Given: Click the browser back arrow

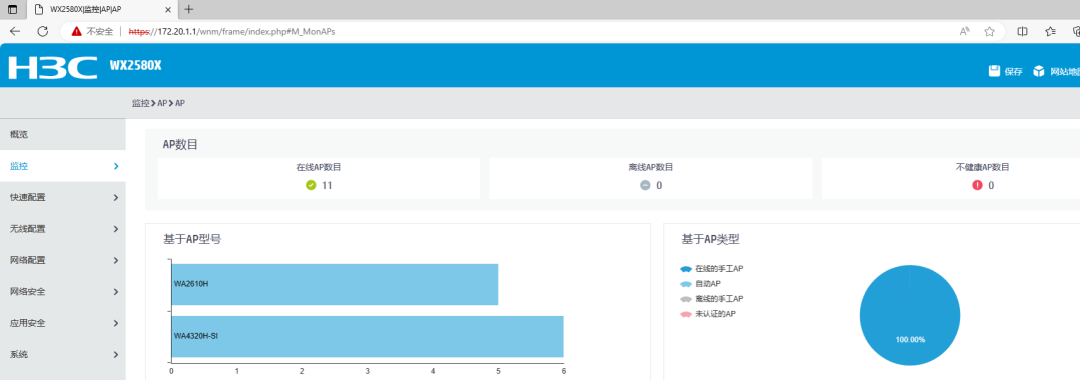Looking at the screenshot, I should click(x=15, y=31).
